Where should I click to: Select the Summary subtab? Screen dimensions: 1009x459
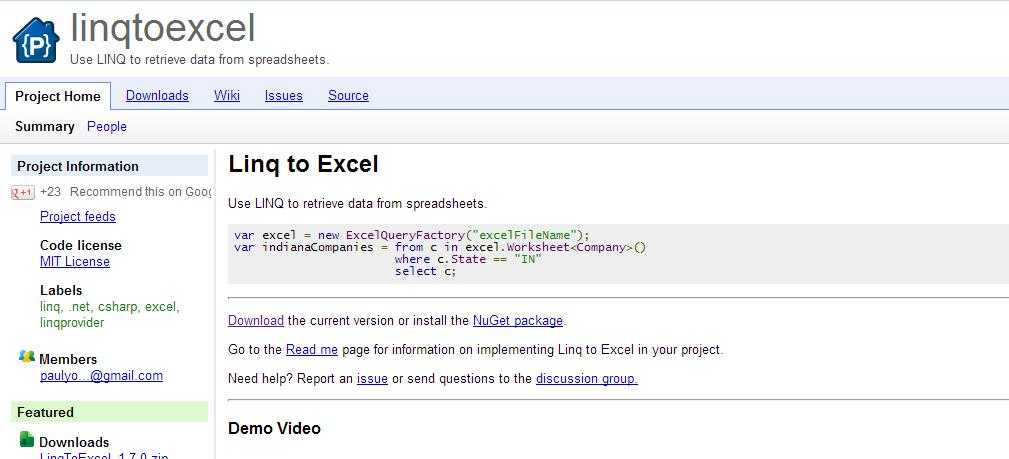point(44,126)
